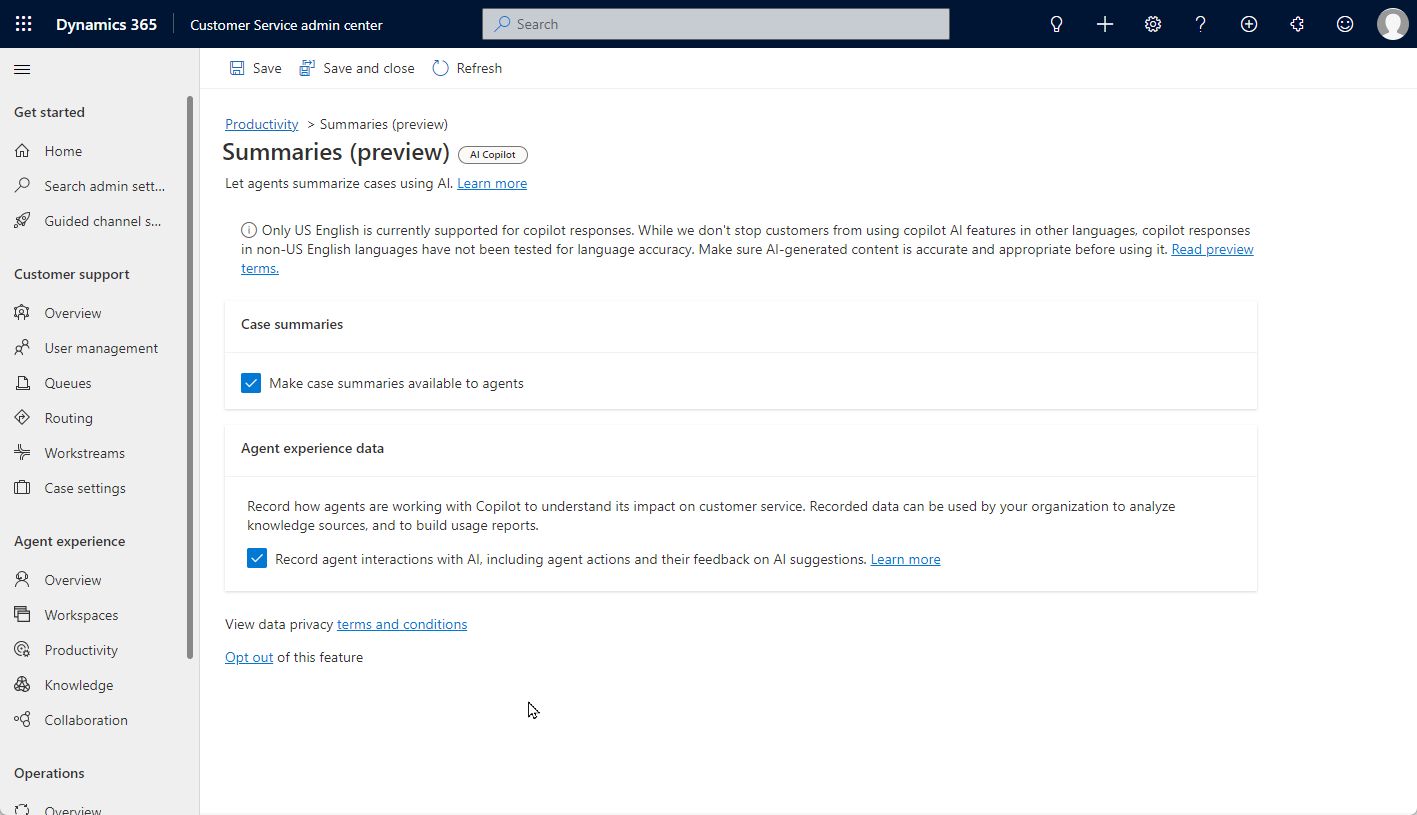Click the sidebar vertical scrollbar
This screenshot has width=1417, height=815.
(x=190, y=378)
